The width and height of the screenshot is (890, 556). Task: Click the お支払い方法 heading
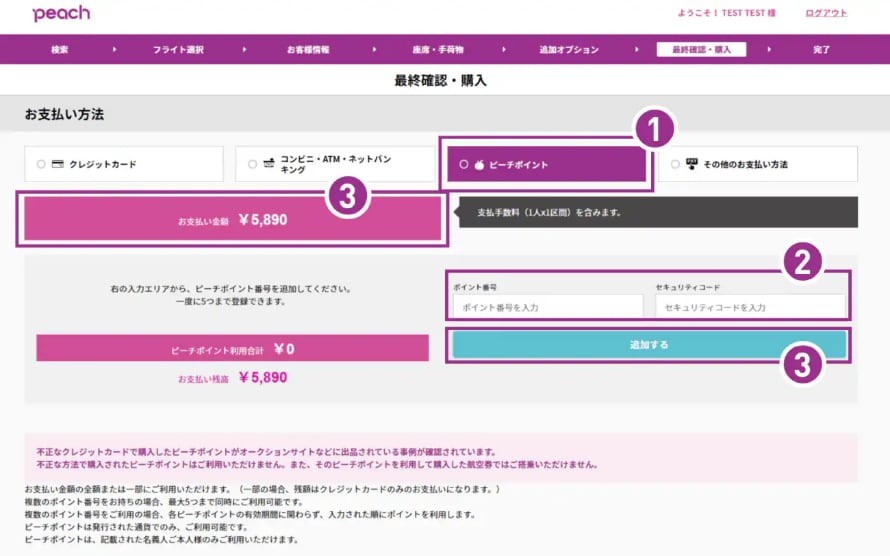[64, 114]
